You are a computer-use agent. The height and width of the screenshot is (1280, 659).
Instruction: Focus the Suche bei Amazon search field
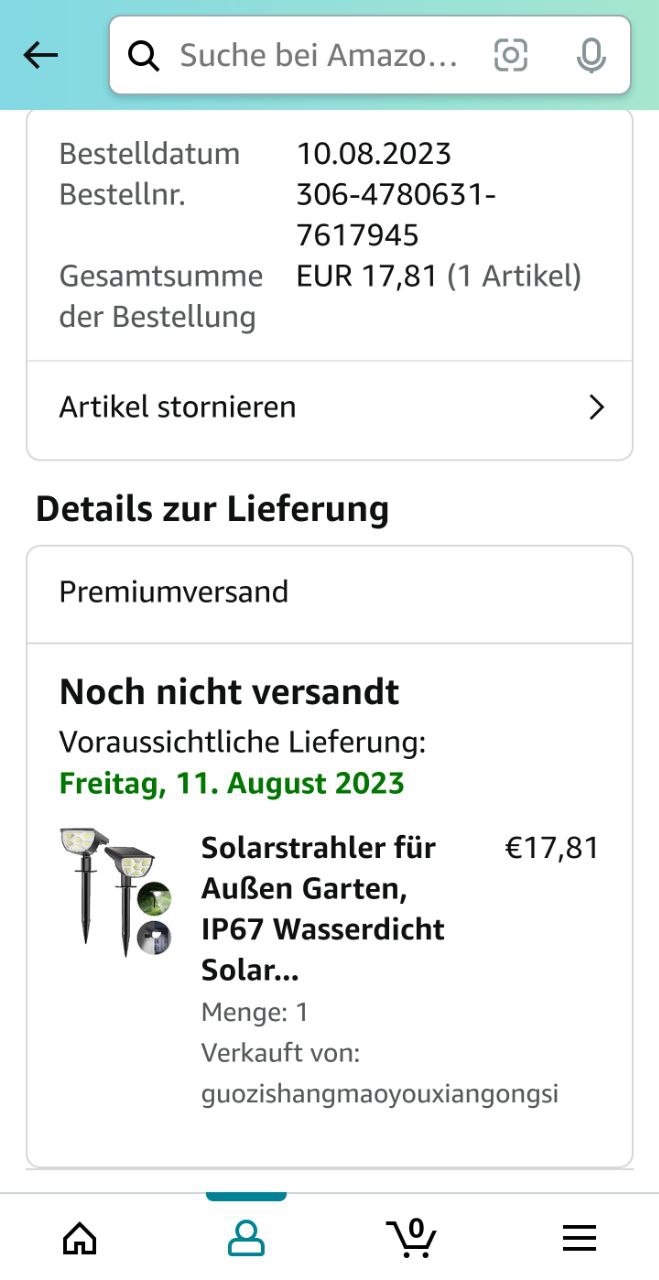point(319,56)
